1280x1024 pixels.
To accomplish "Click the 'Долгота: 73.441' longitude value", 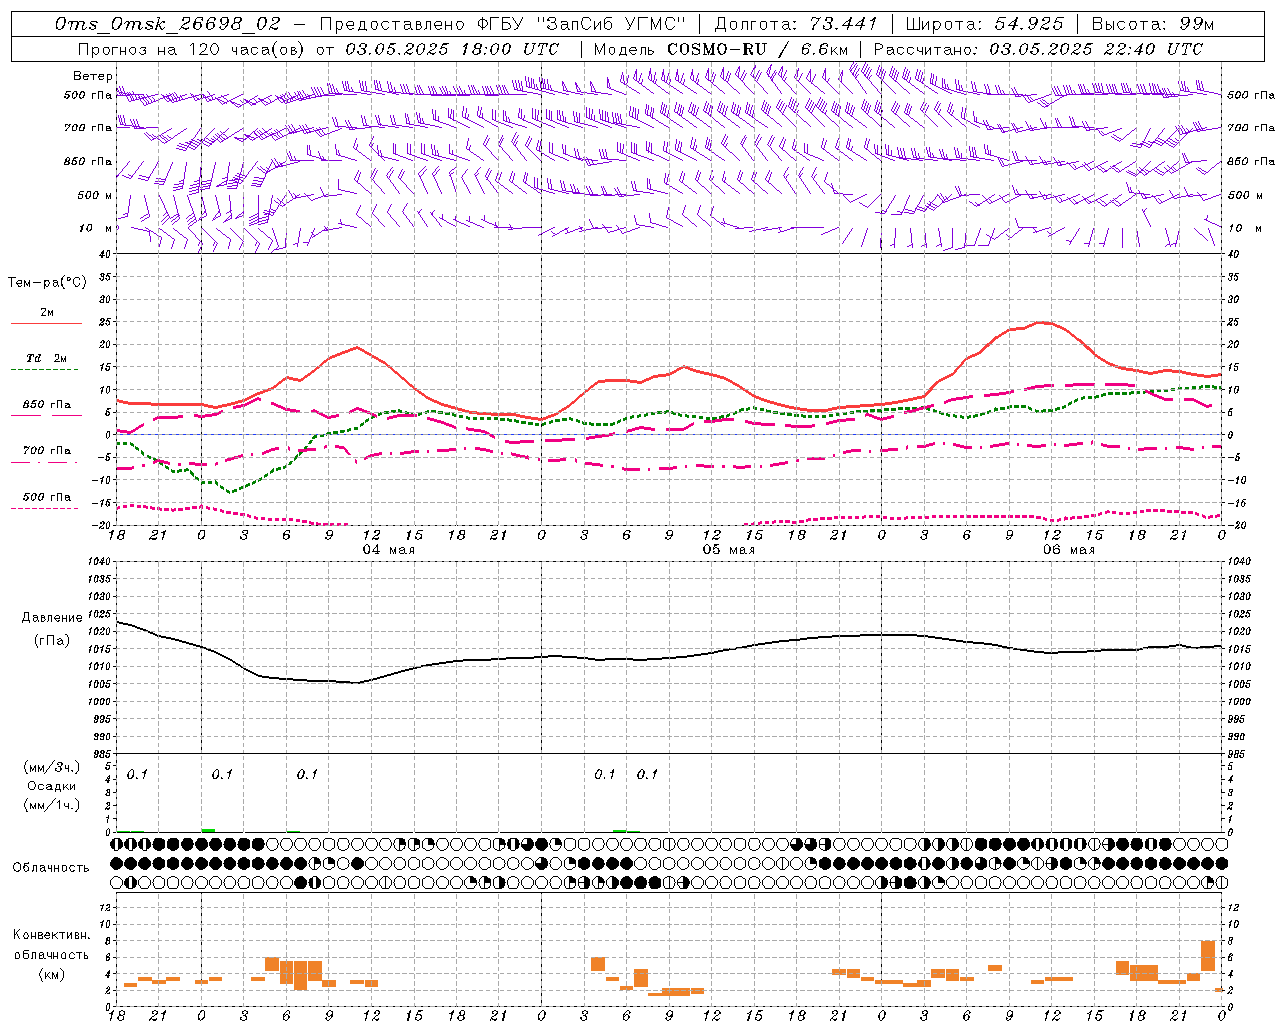I will point(796,24).
